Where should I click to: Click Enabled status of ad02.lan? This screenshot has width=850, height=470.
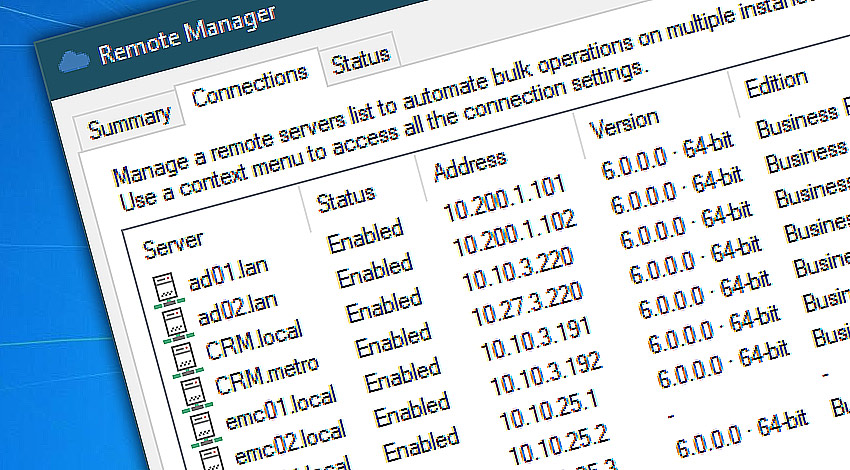pyautogui.click(x=375, y=271)
